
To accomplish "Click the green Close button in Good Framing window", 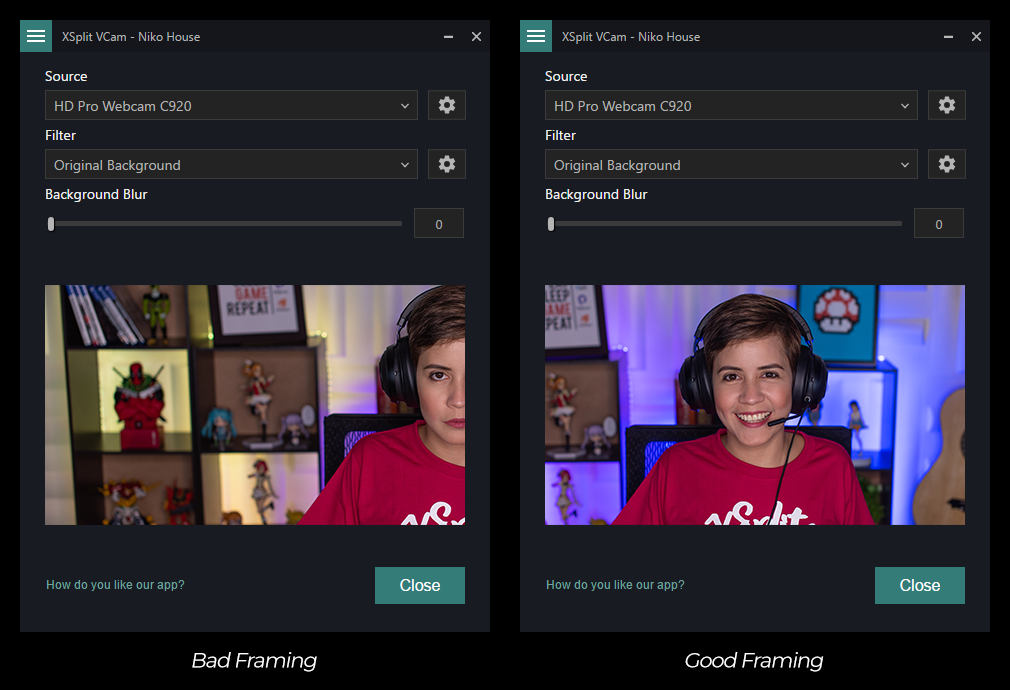I will [x=920, y=585].
